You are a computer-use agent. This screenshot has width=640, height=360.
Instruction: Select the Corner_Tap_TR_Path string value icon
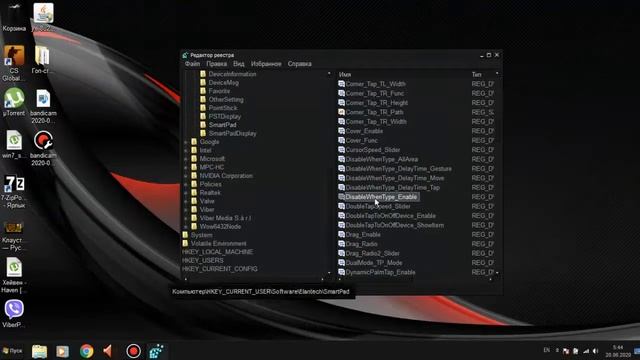[342, 112]
